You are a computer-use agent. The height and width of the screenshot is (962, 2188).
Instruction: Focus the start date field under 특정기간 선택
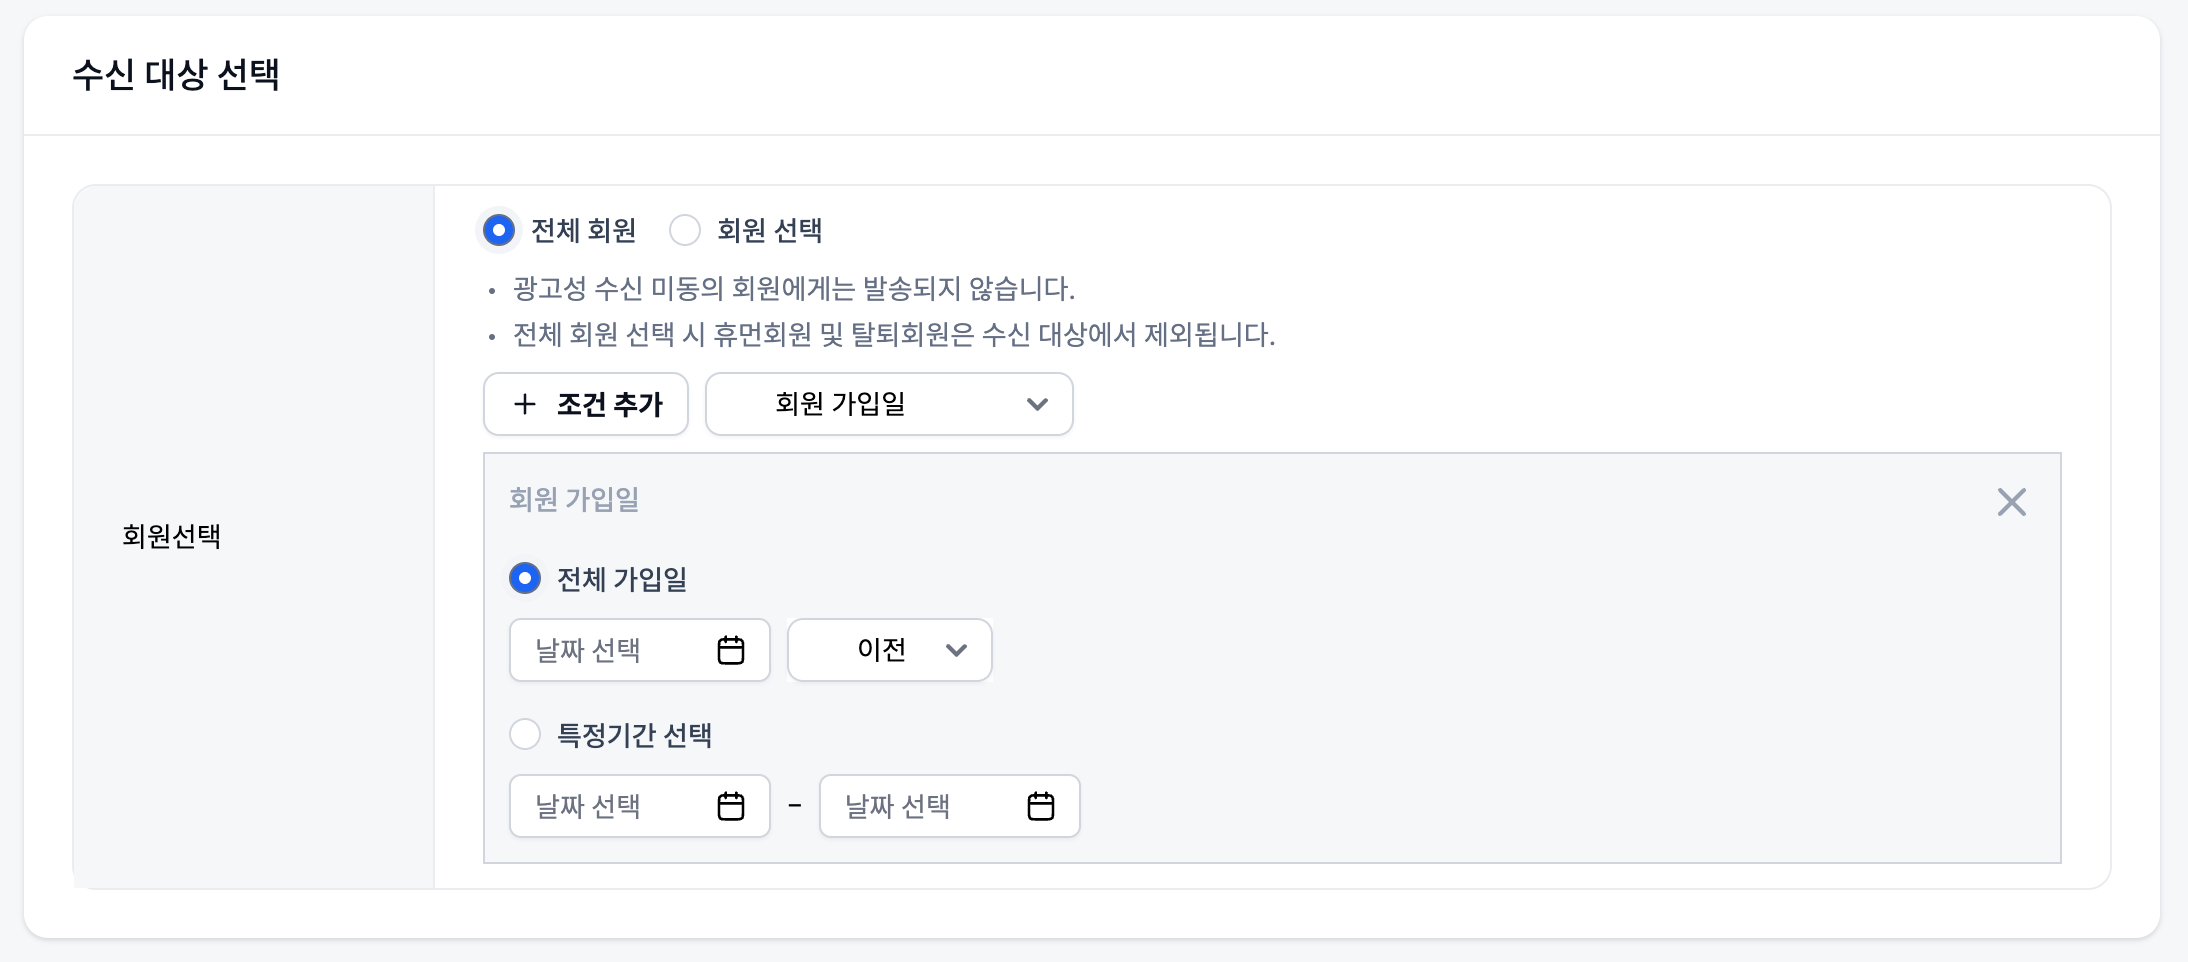click(610, 806)
